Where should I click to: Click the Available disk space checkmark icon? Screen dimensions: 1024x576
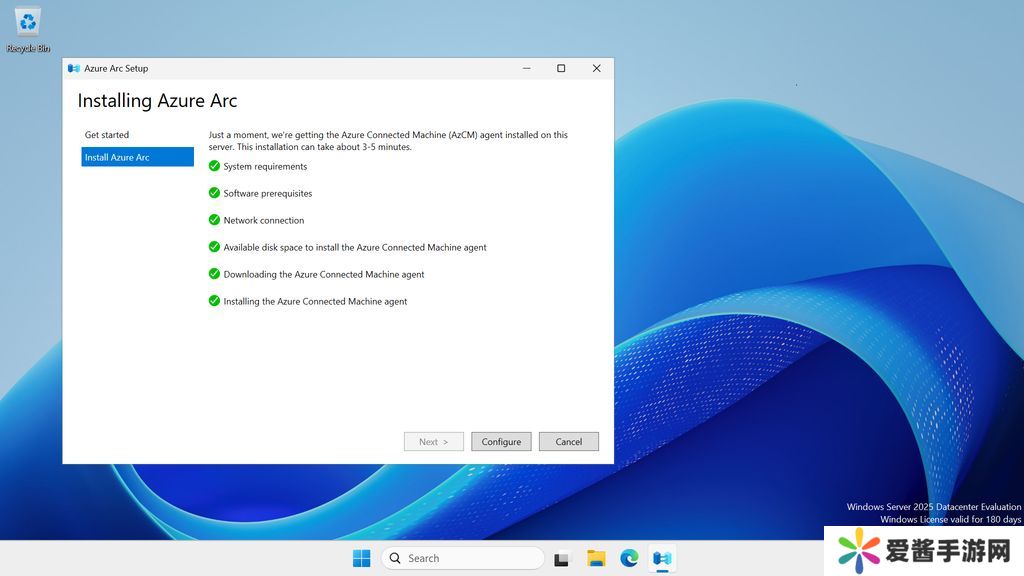(214, 247)
